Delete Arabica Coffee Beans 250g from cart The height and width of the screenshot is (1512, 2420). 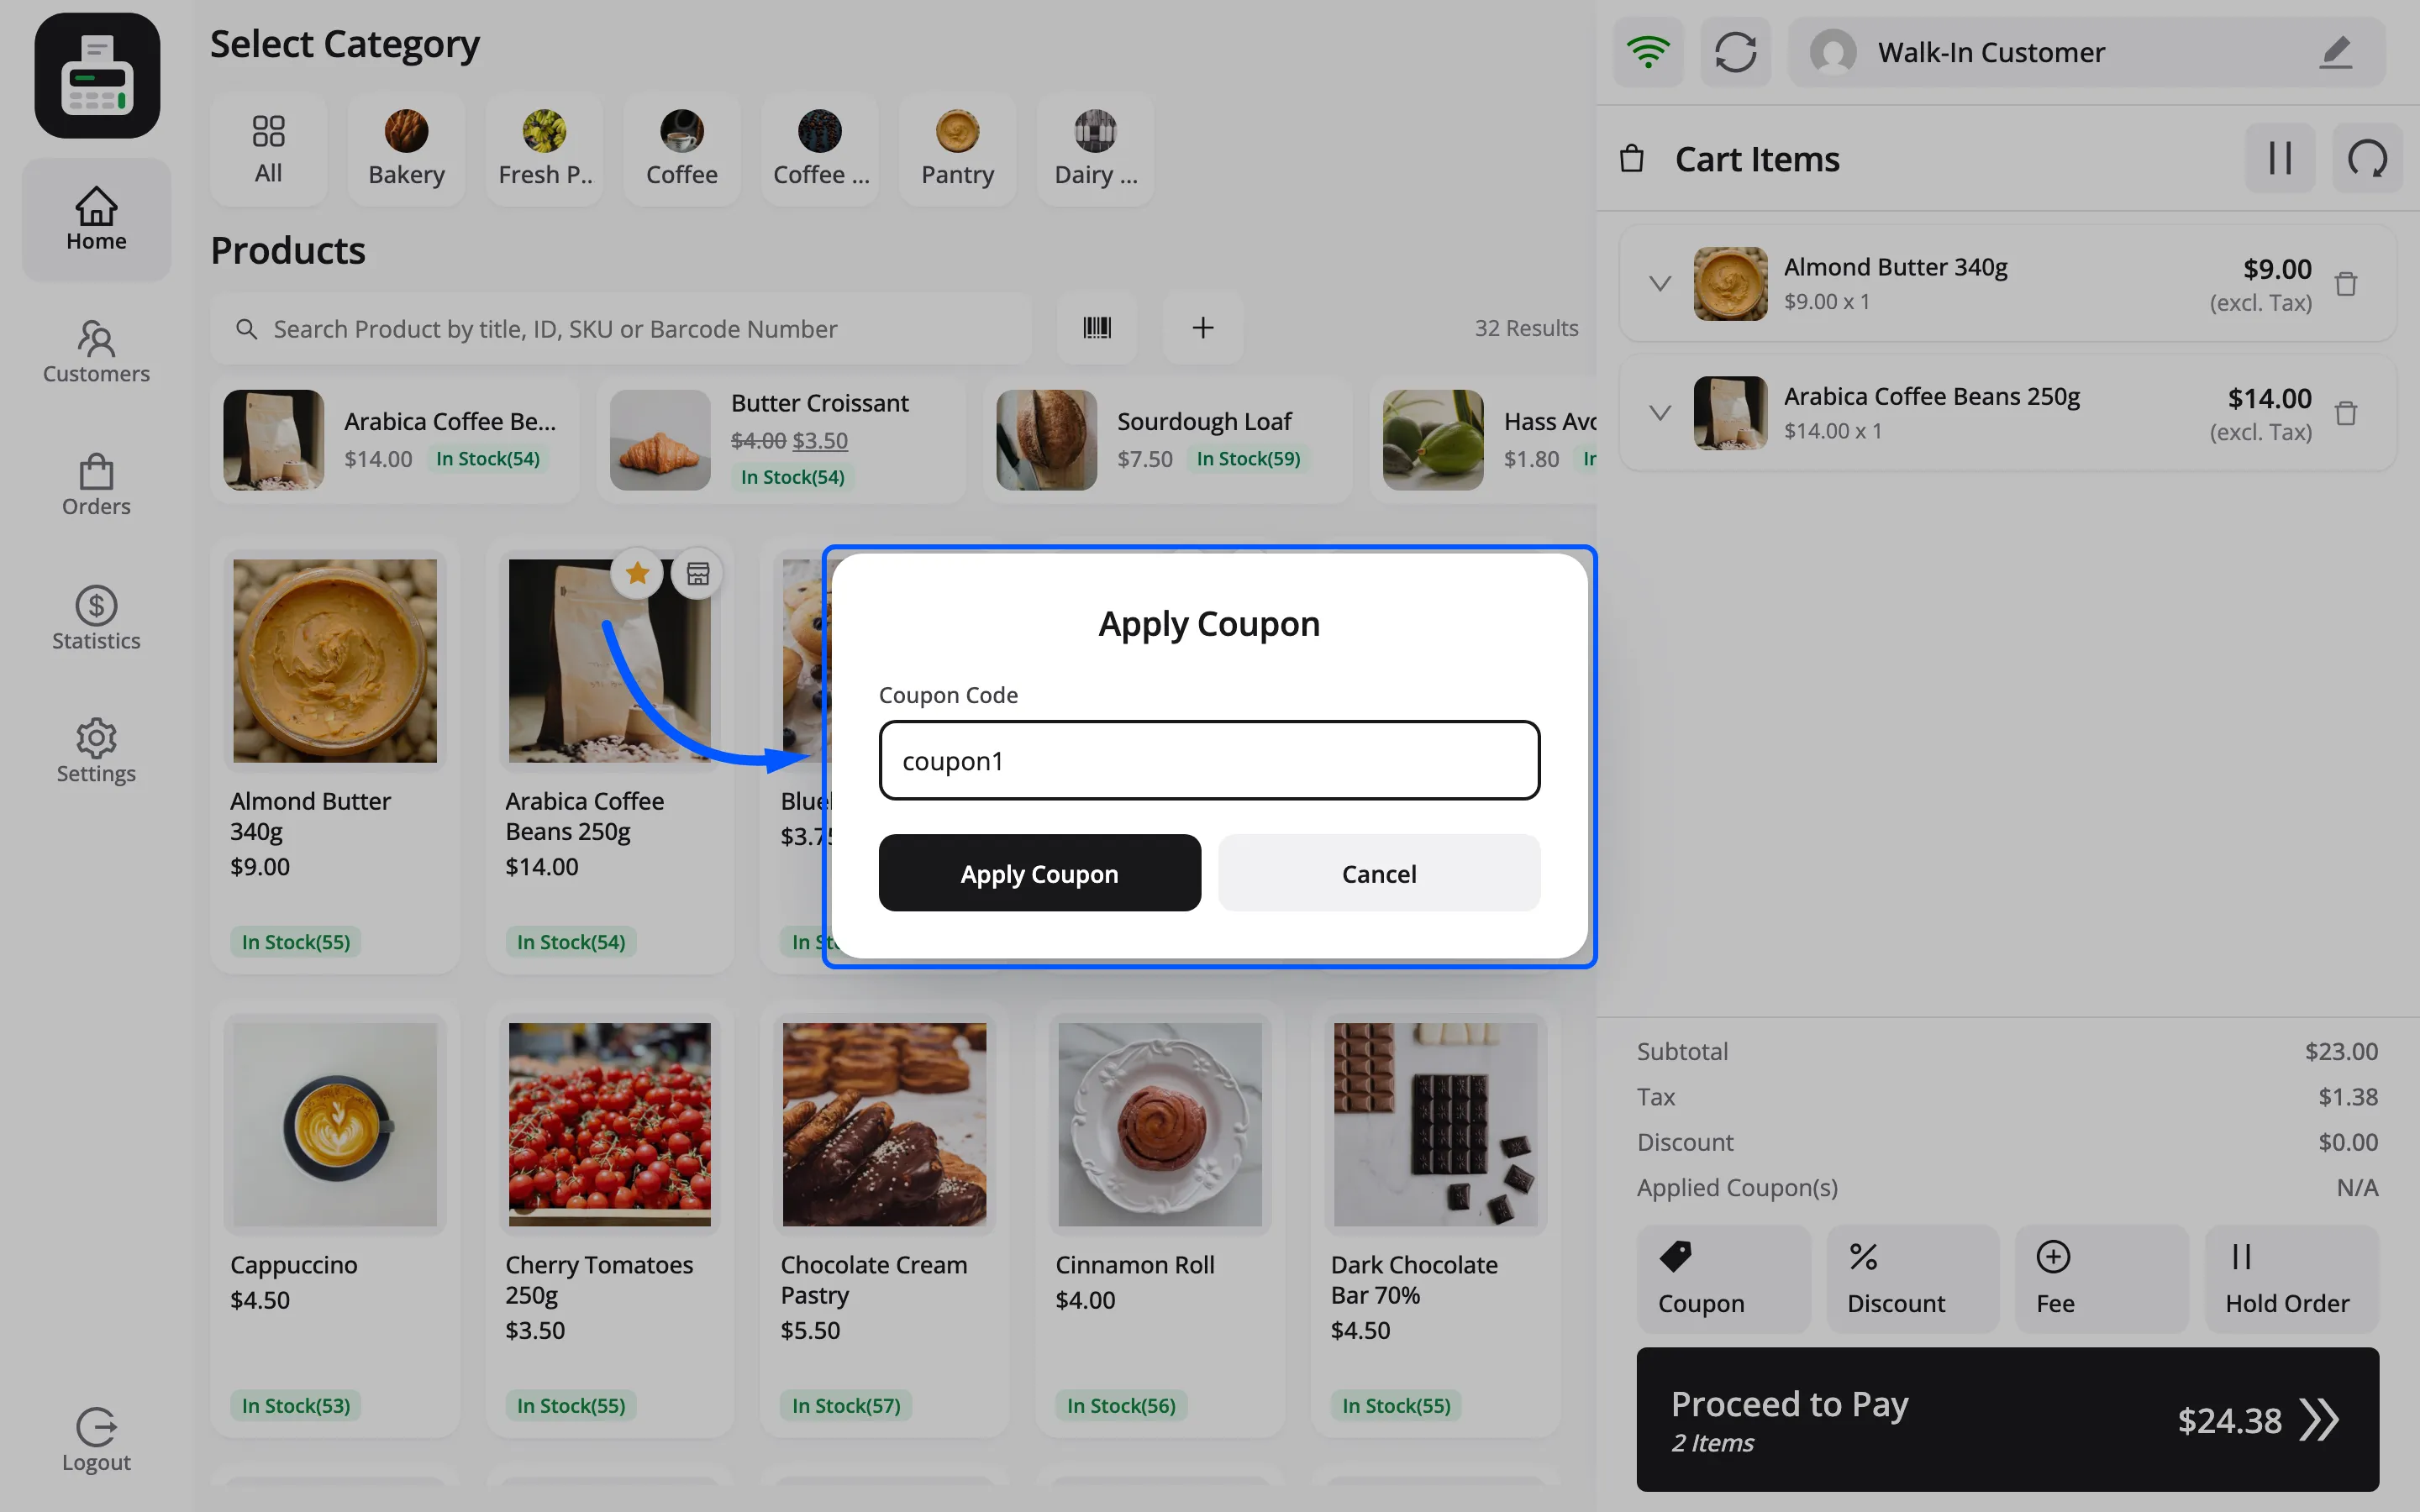(x=2346, y=413)
